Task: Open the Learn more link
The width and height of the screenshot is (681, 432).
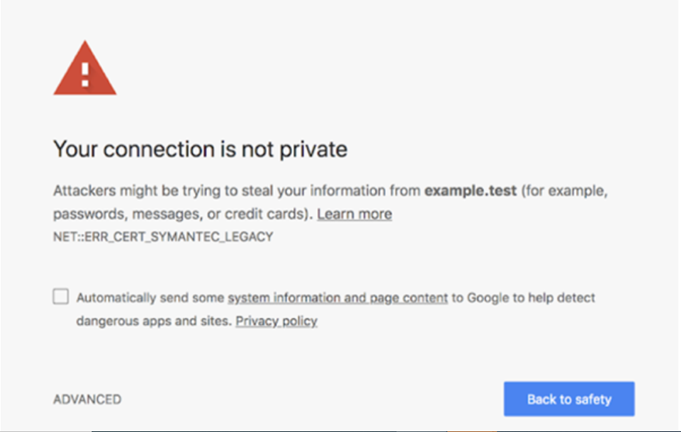Action: click(354, 214)
